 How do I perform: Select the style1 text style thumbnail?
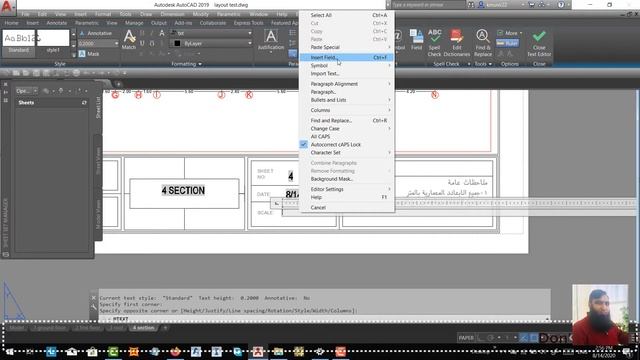53,42
